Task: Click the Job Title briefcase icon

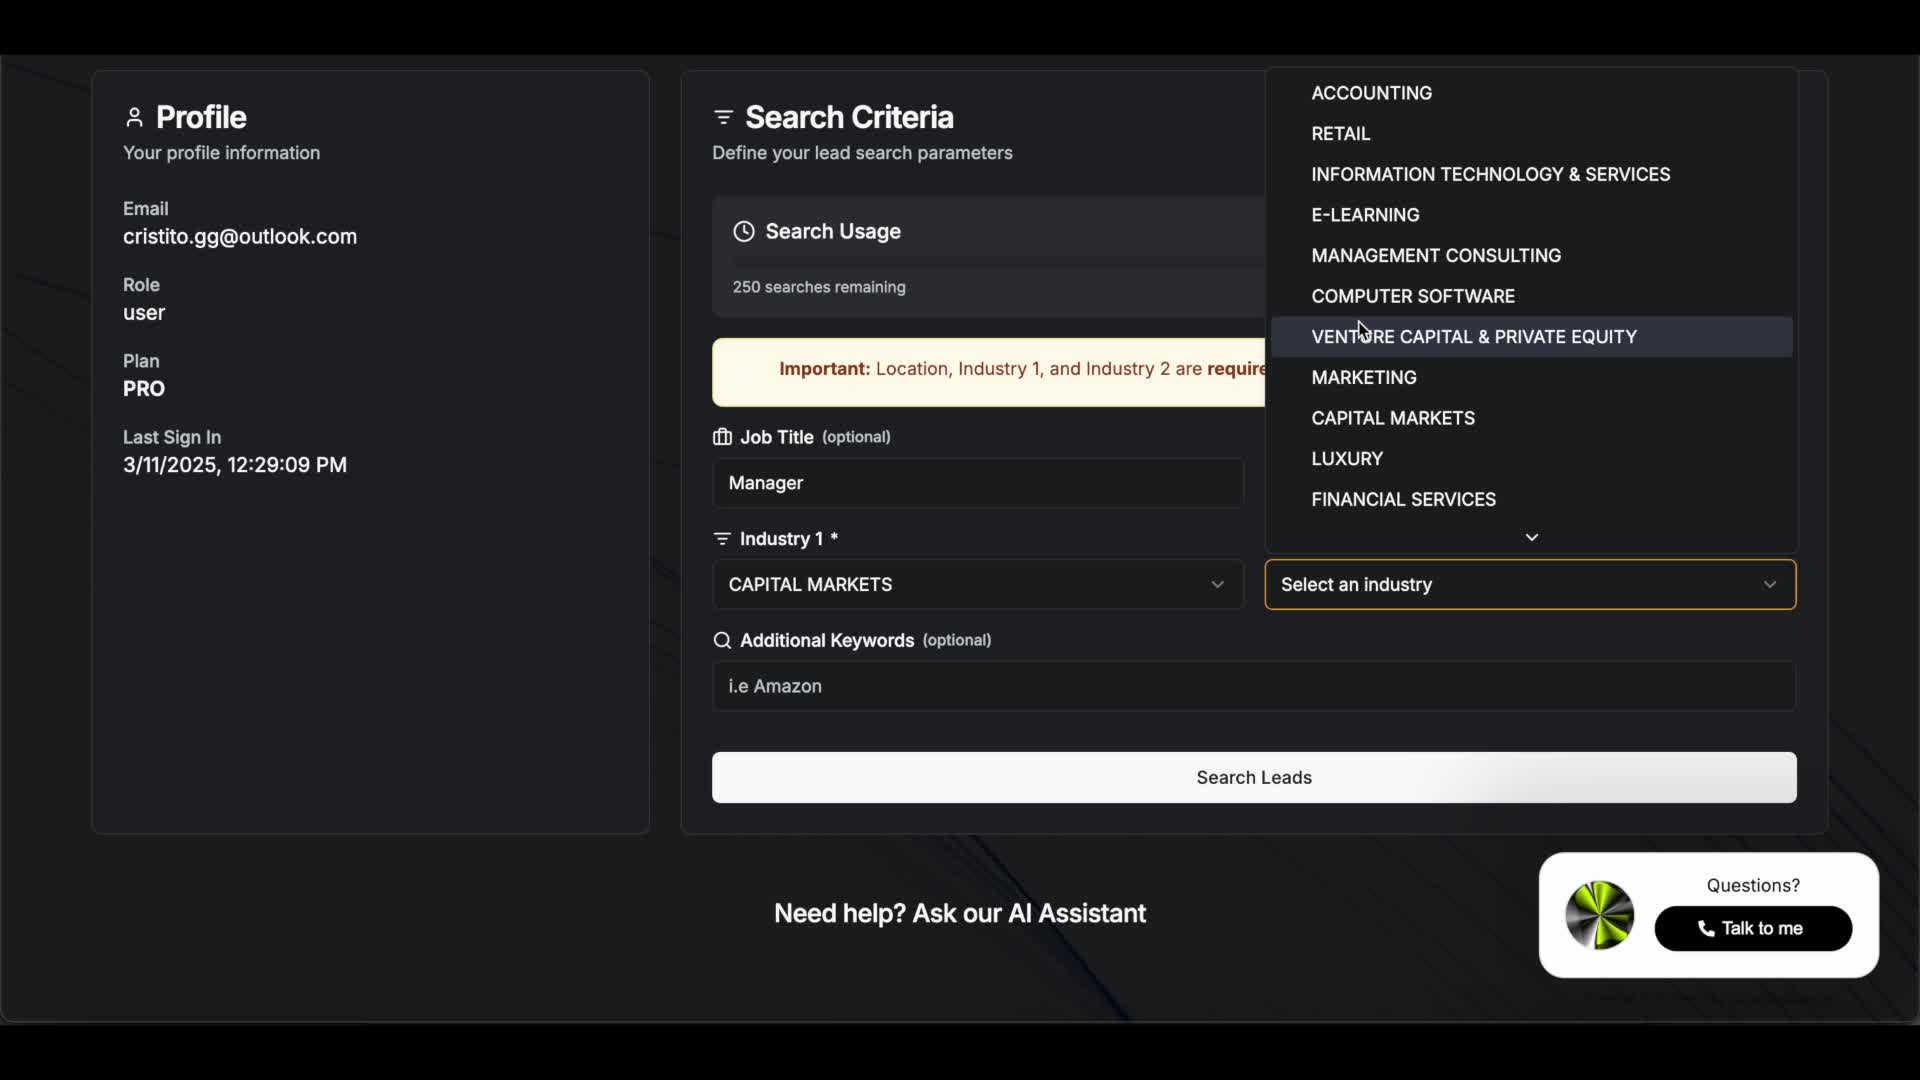Action: [x=722, y=437]
